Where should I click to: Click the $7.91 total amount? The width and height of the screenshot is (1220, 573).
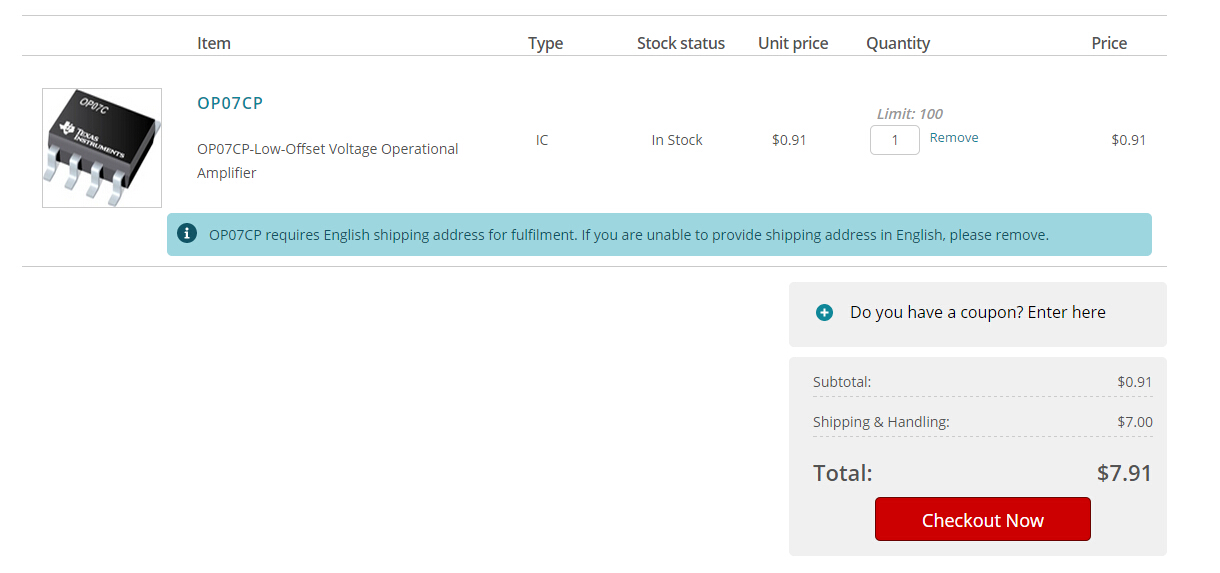tap(1124, 473)
